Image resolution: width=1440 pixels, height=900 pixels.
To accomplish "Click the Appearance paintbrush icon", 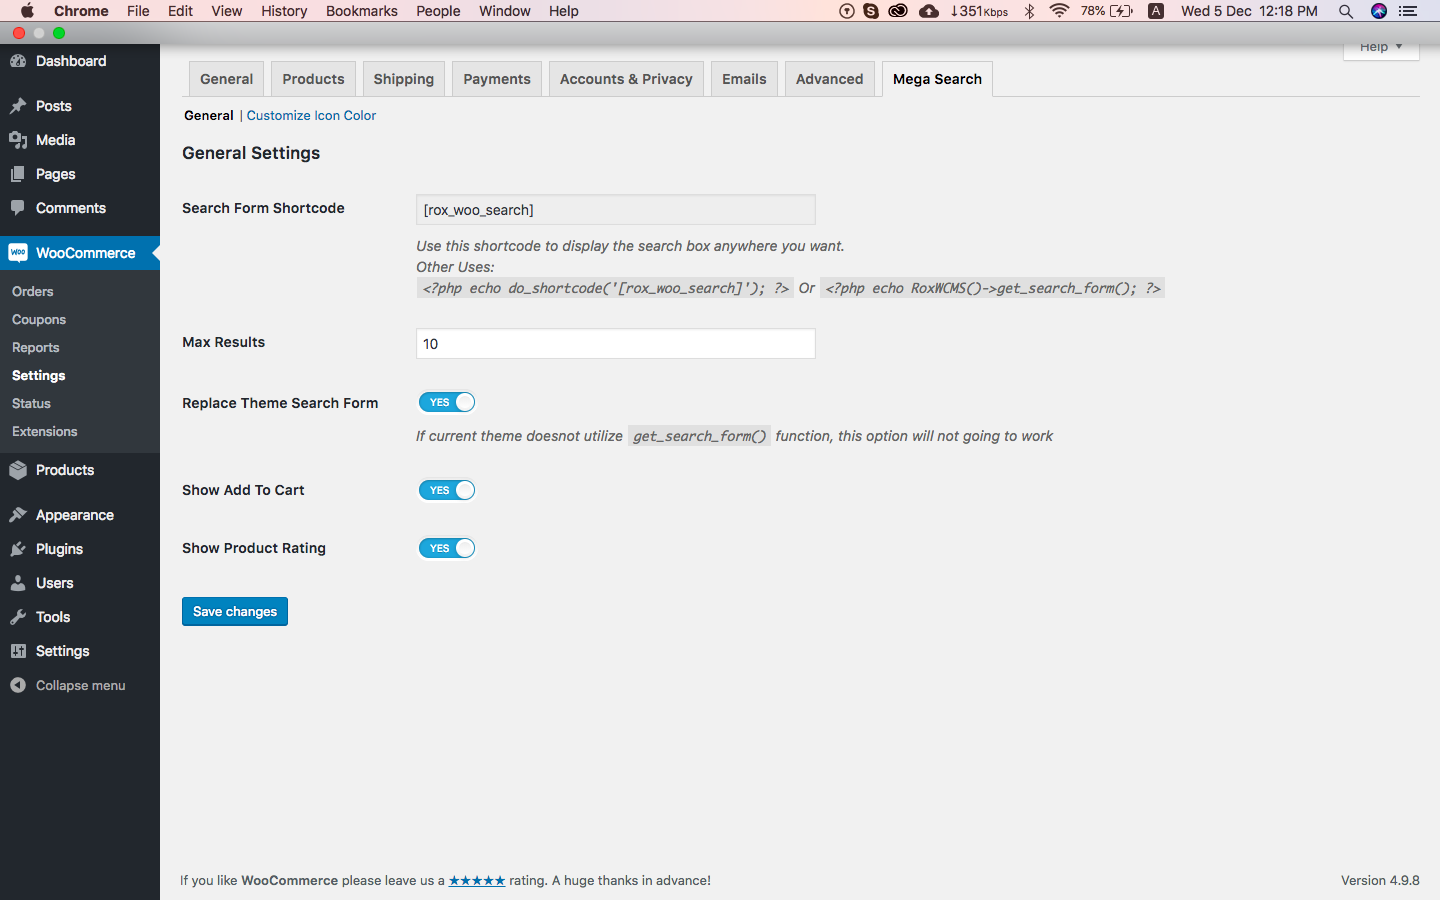I will click(18, 515).
